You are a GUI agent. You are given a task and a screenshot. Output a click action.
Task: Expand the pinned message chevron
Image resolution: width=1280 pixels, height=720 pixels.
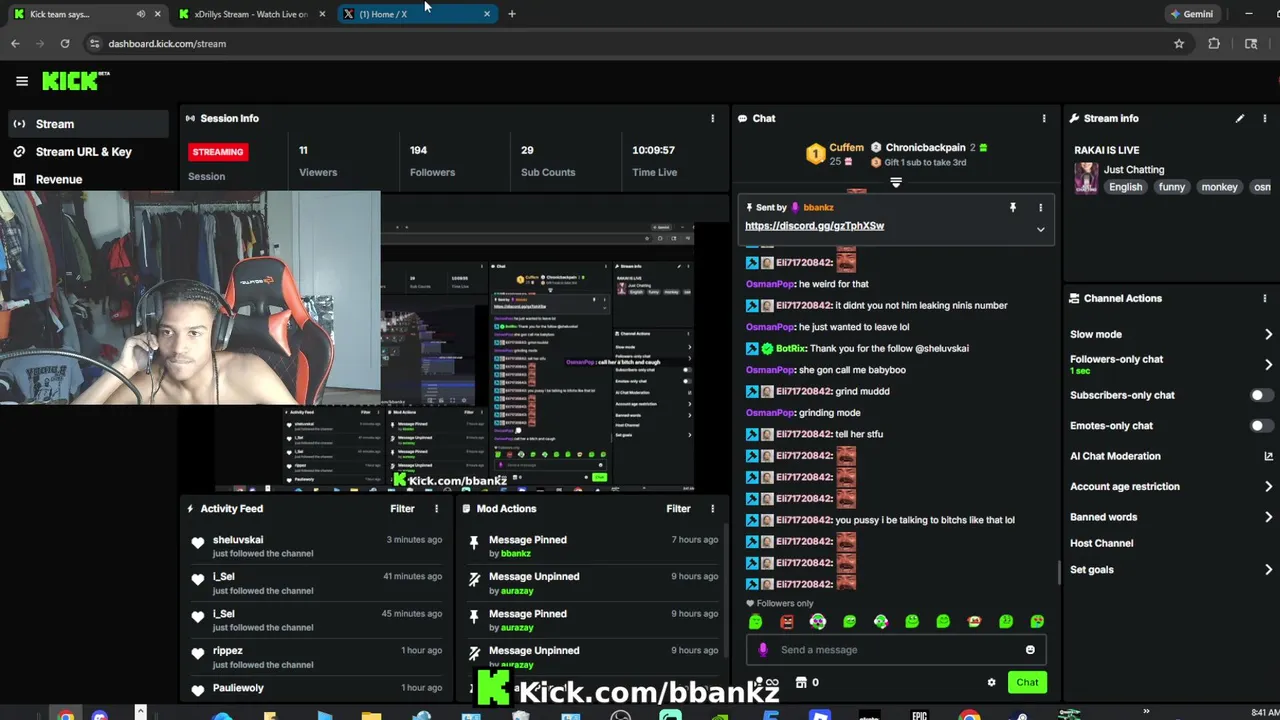pos(1040,229)
